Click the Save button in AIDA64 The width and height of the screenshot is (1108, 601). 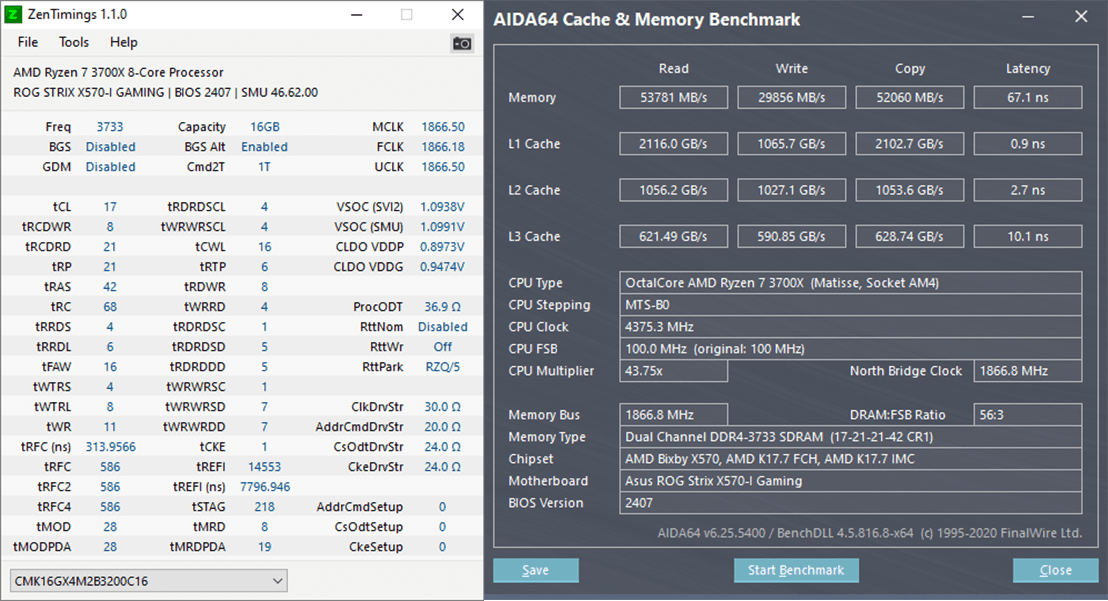coord(536,570)
